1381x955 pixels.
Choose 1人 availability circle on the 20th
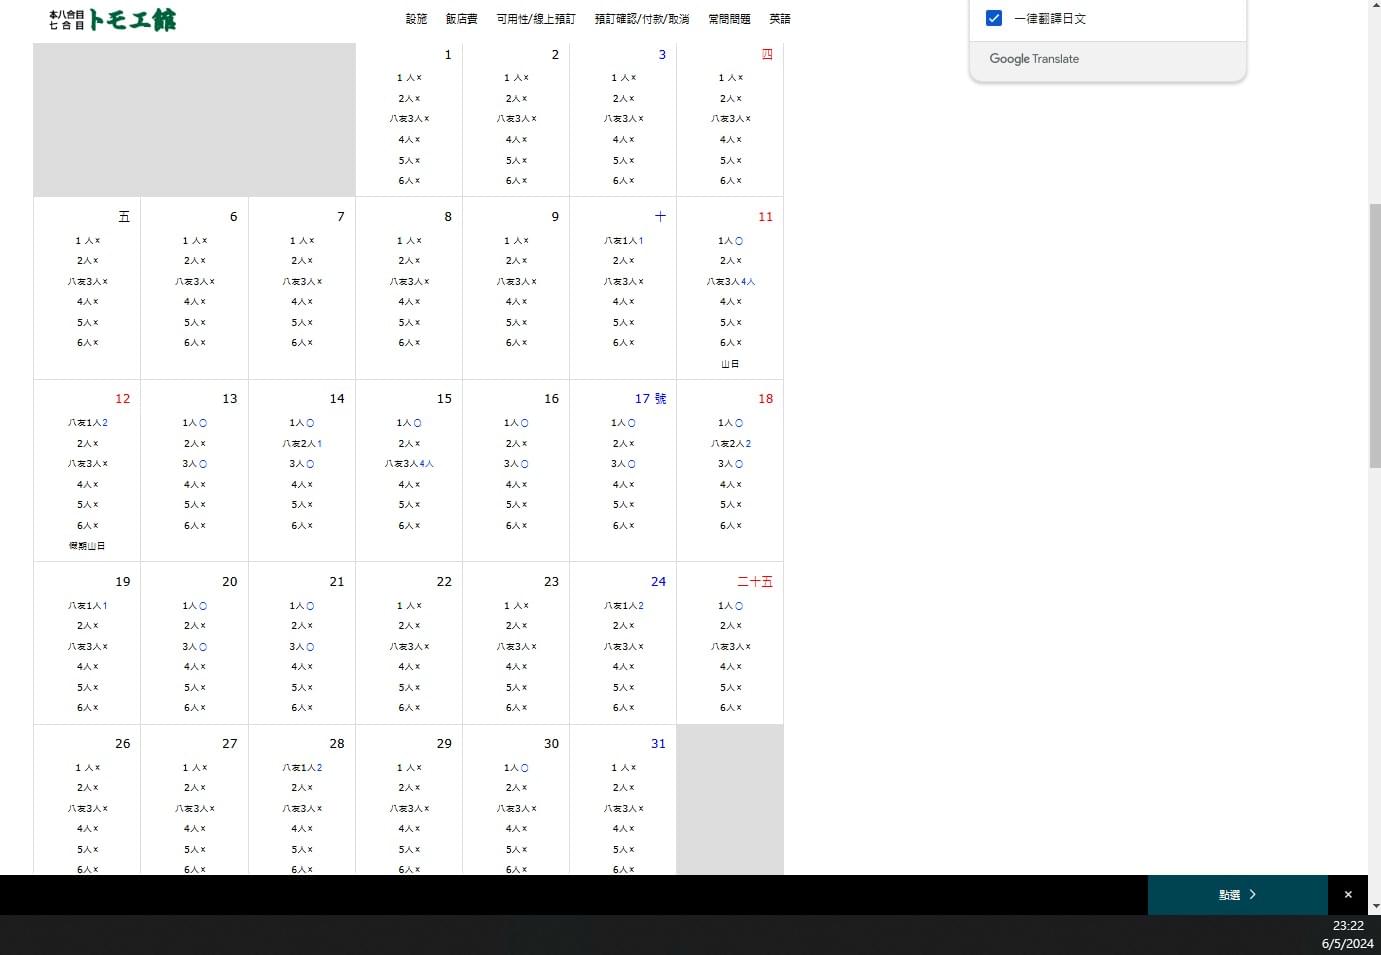(203, 606)
